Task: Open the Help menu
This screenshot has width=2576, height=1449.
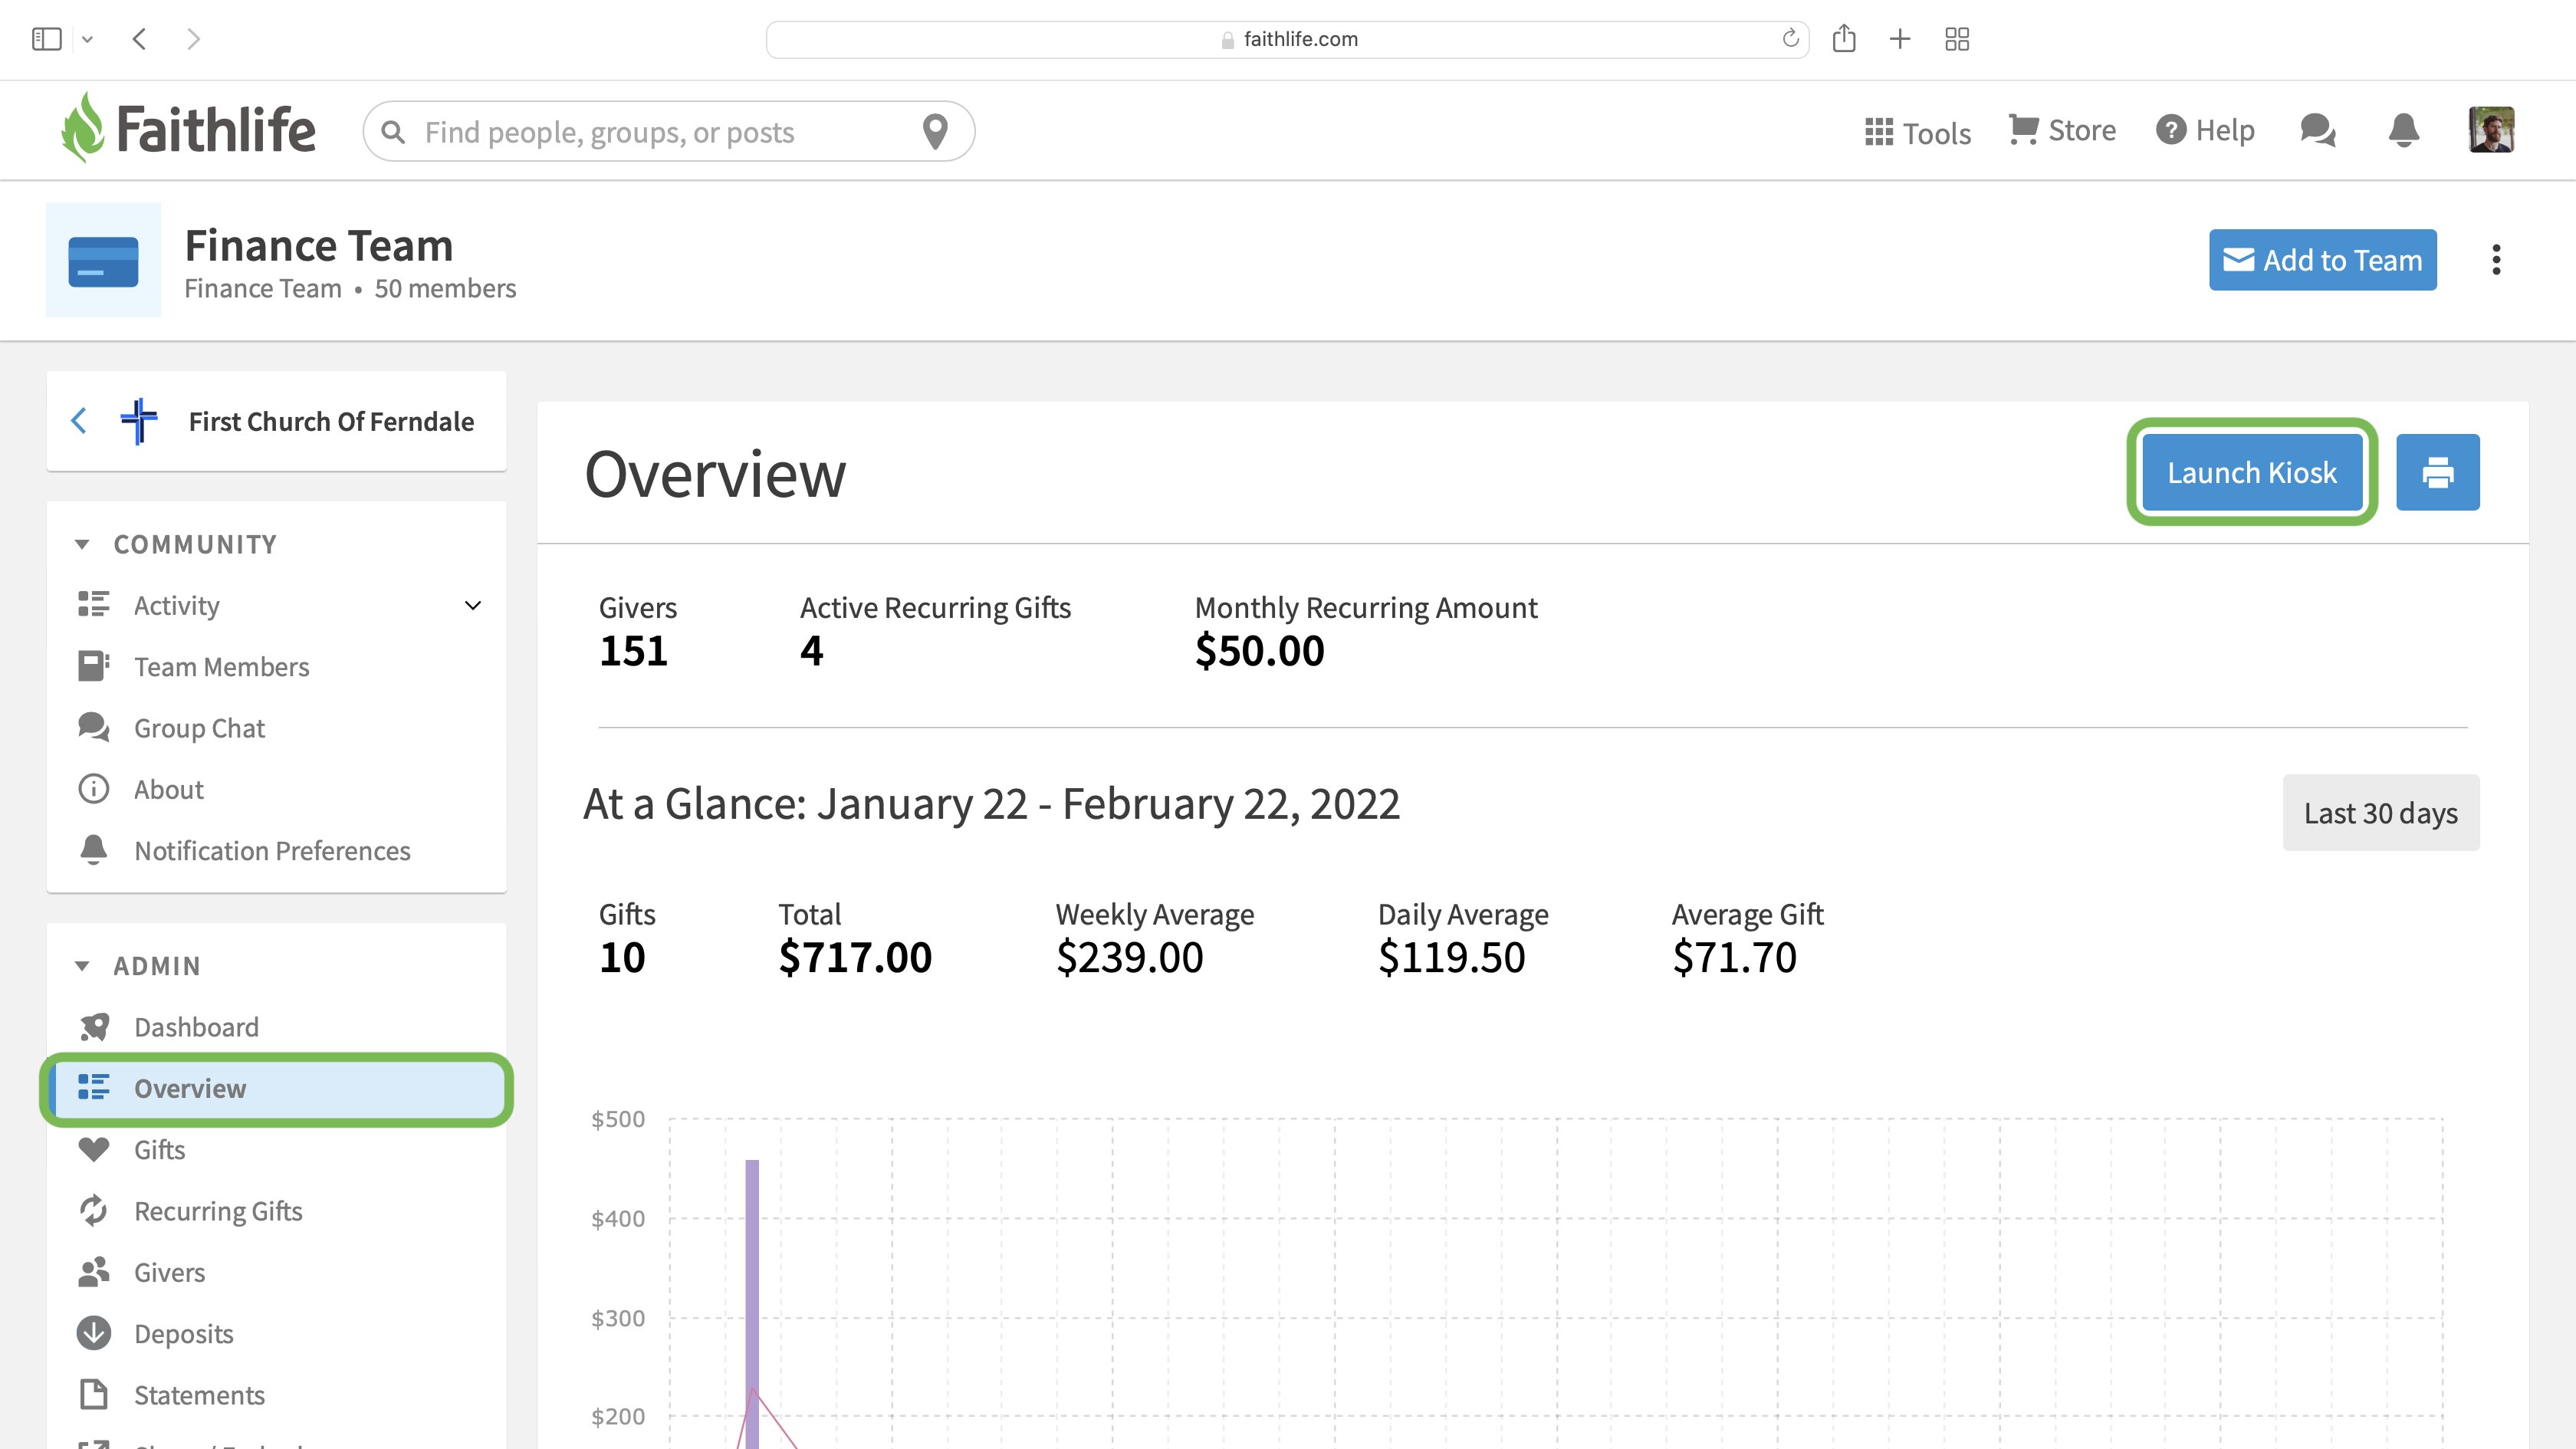Action: click(2205, 130)
